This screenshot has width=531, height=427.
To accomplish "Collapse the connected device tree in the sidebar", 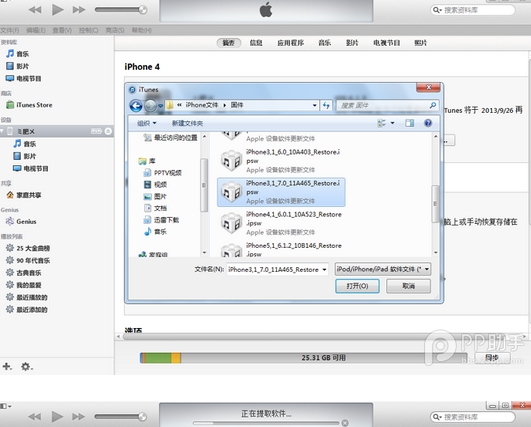I will tap(2, 131).
